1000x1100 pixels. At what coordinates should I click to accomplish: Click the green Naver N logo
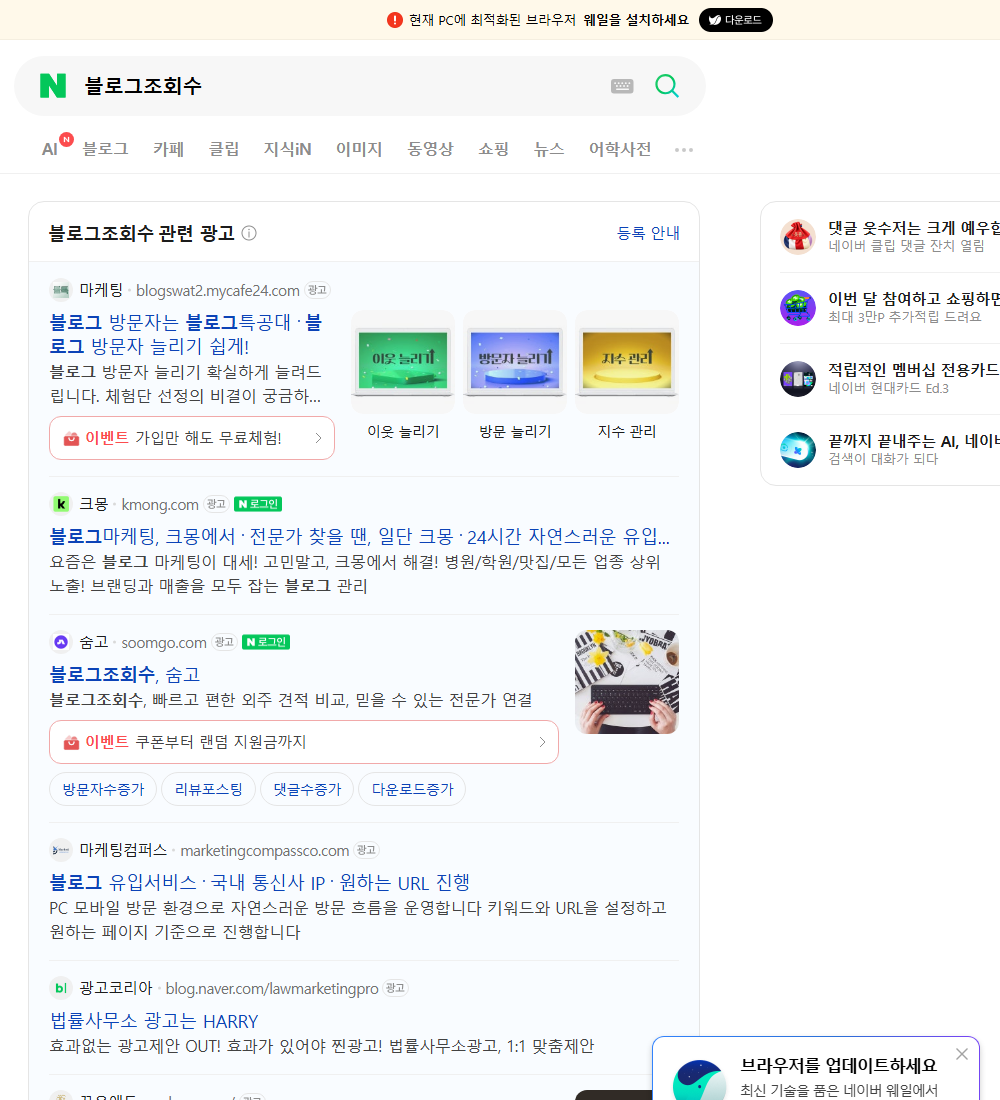point(53,86)
